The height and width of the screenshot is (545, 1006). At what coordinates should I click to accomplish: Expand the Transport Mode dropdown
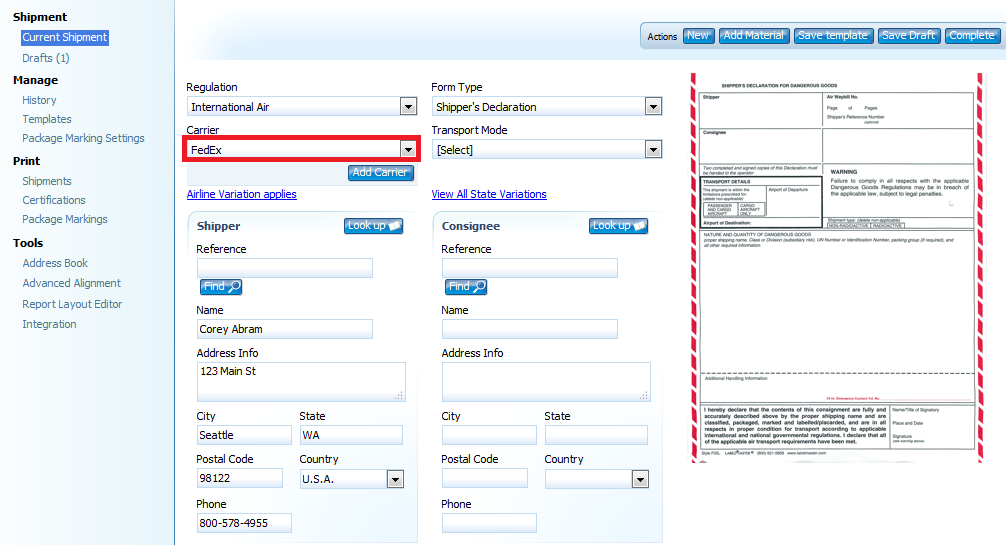(653, 150)
